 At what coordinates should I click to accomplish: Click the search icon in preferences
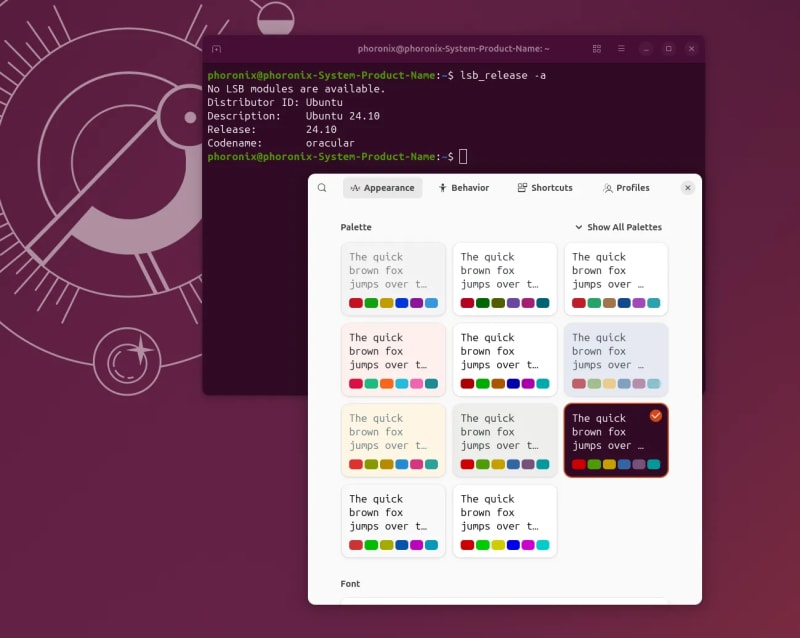tap(322, 188)
